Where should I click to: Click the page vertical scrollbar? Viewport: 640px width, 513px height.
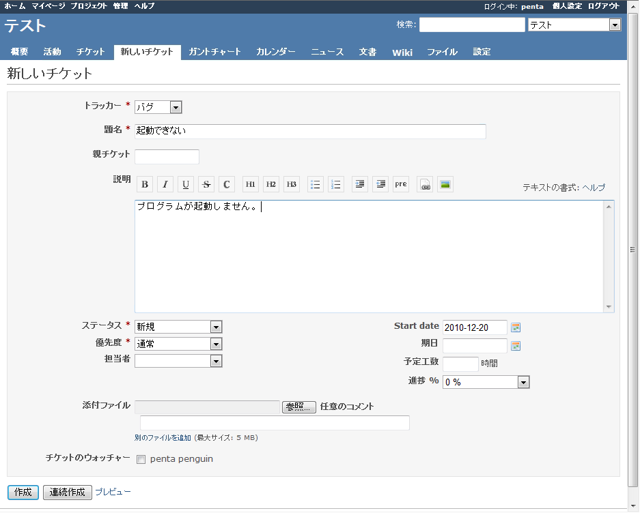[x=633, y=250]
